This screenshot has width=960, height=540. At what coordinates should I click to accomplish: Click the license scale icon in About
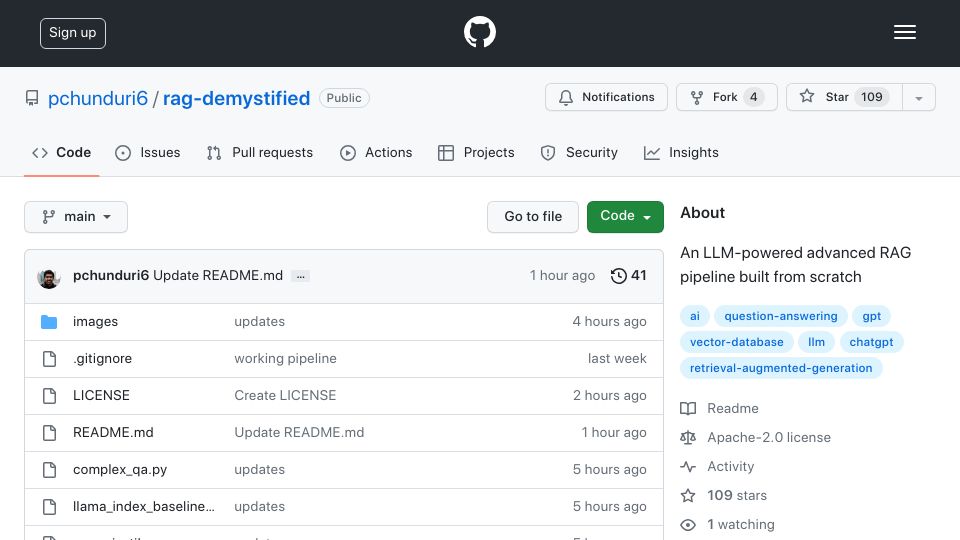(688, 438)
